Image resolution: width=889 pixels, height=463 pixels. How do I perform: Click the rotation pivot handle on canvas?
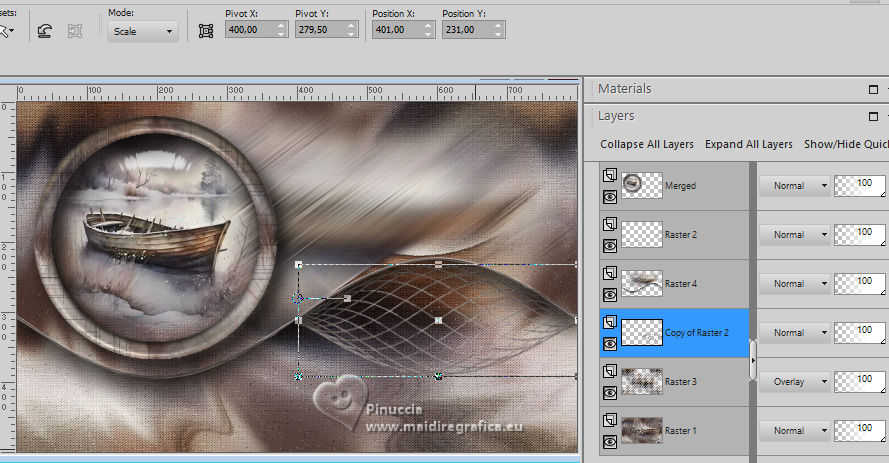tap(299, 298)
